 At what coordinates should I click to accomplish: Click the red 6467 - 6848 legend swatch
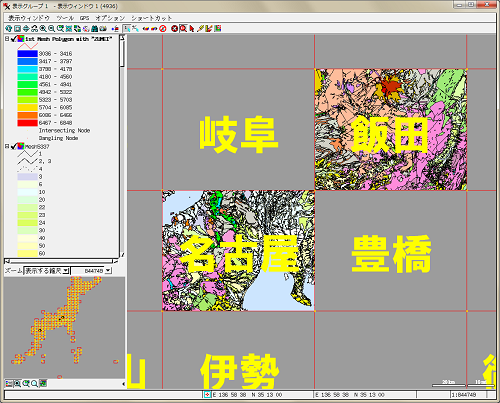pos(27,123)
